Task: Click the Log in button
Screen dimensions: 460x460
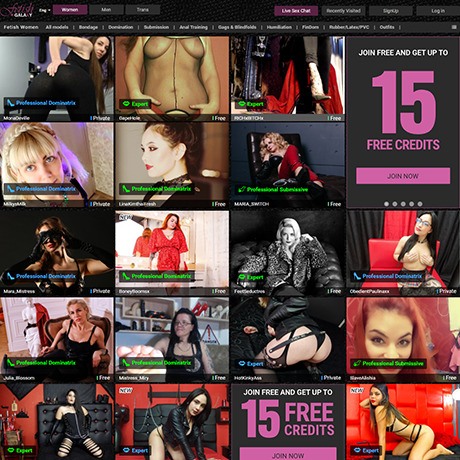Action: [x=438, y=11]
